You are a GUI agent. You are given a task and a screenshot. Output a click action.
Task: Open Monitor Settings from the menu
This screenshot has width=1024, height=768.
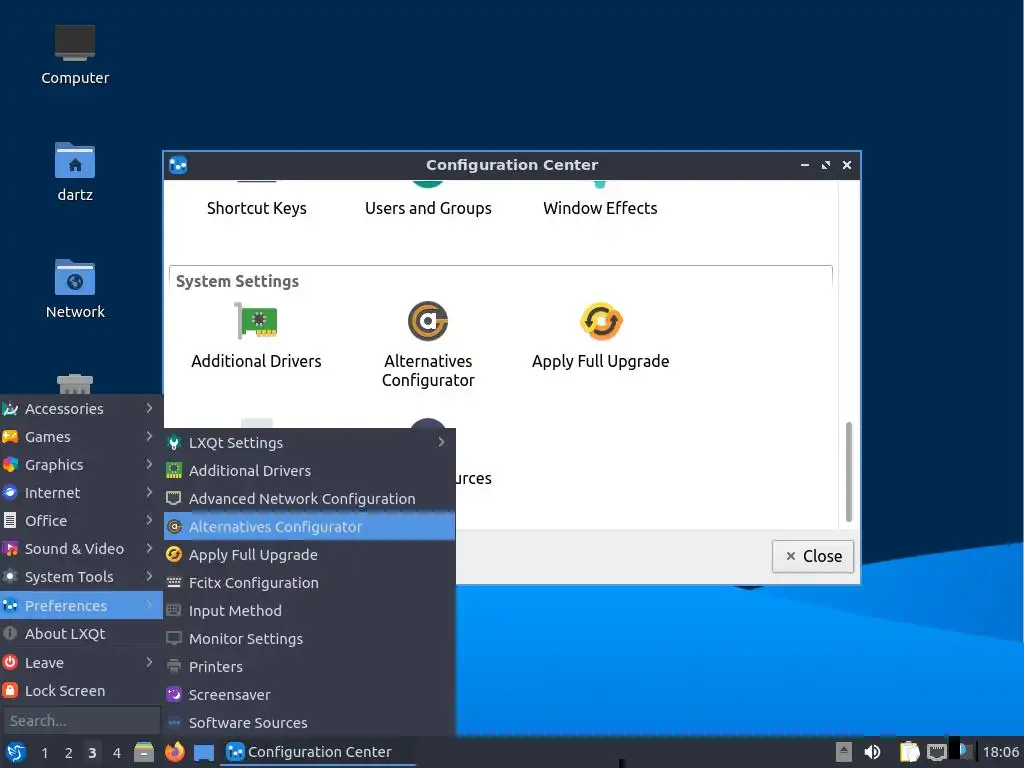310,639
